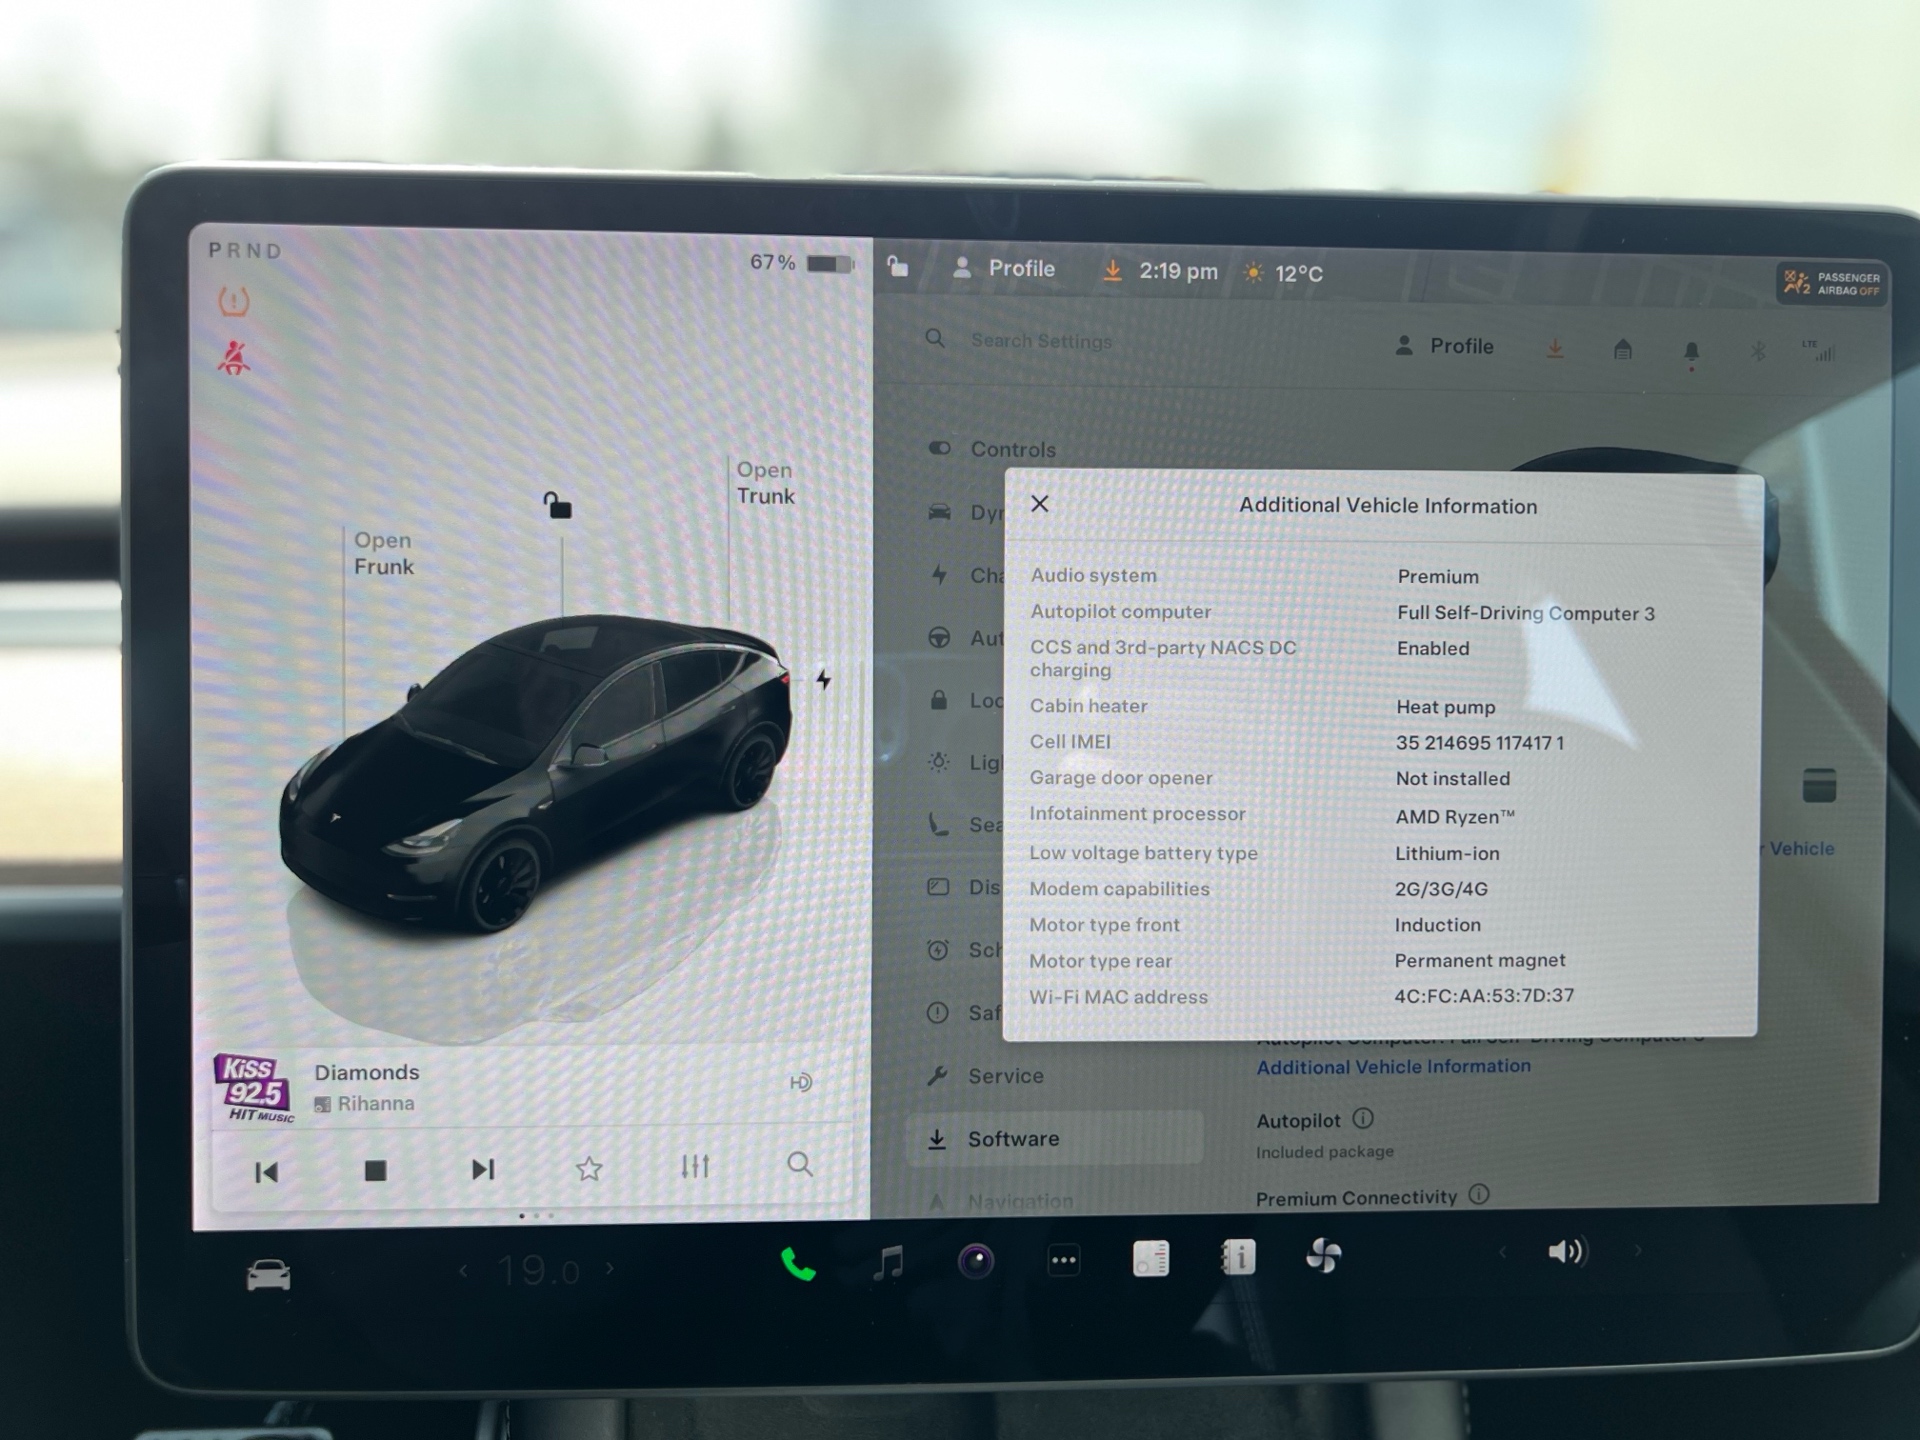Viewport: 1920px width, 1440px height.
Task: Increase temperature with right chevron
Action: pos(610,1269)
